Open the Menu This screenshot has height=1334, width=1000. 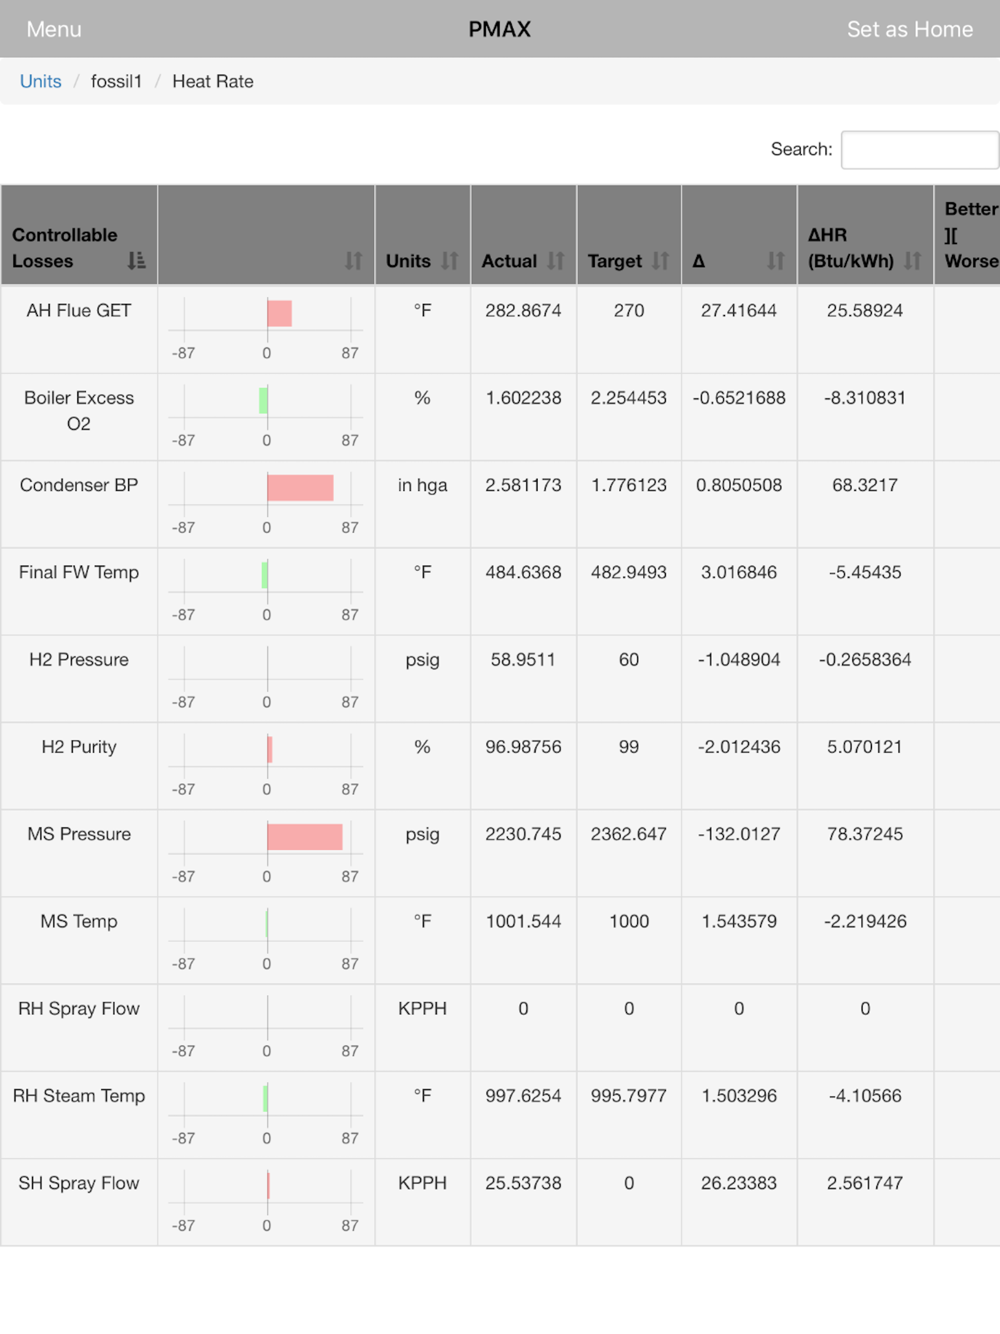coord(54,29)
